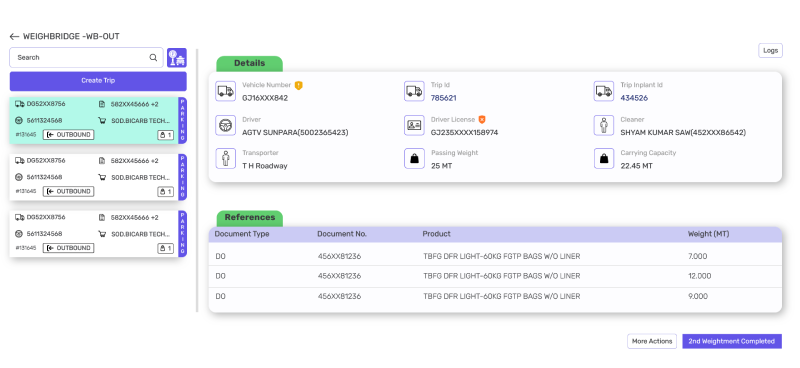The image size is (800, 368).
Task: Click the truck icon beside Trip Id
Action: coord(414,91)
